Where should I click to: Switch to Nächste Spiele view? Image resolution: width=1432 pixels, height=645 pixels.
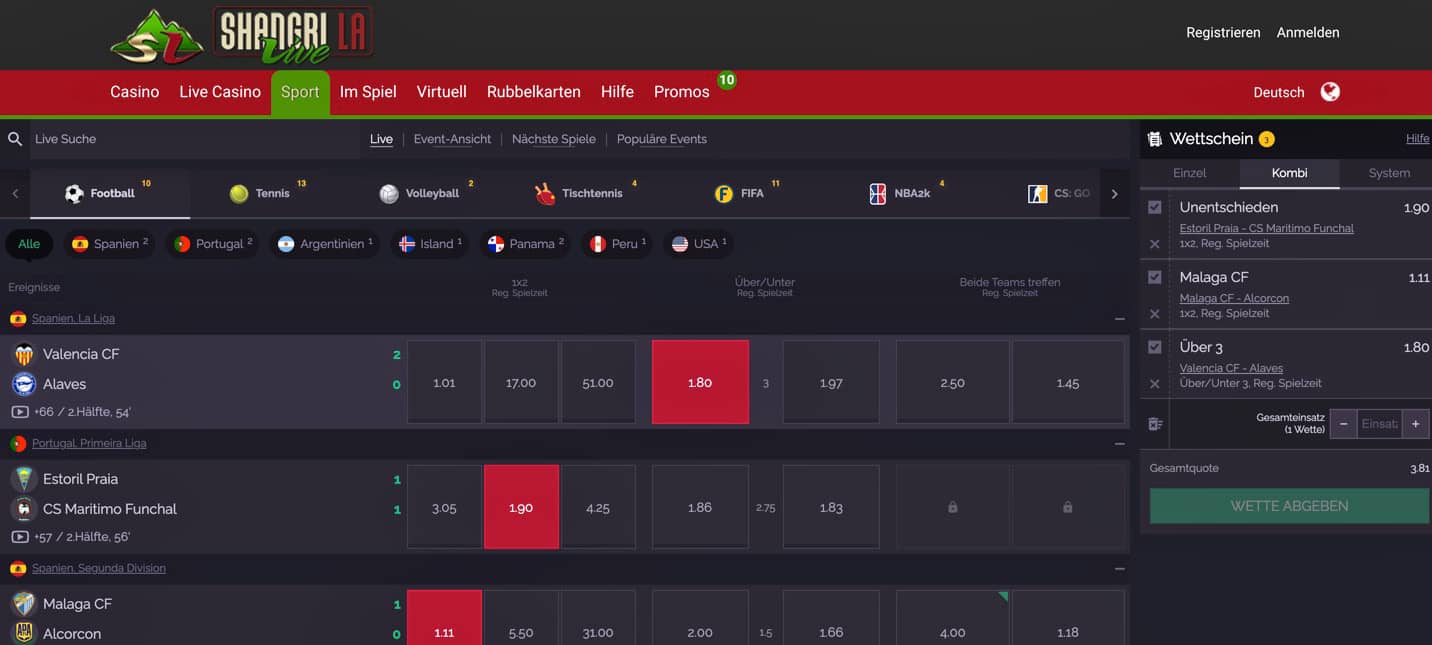[x=554, y=139]
